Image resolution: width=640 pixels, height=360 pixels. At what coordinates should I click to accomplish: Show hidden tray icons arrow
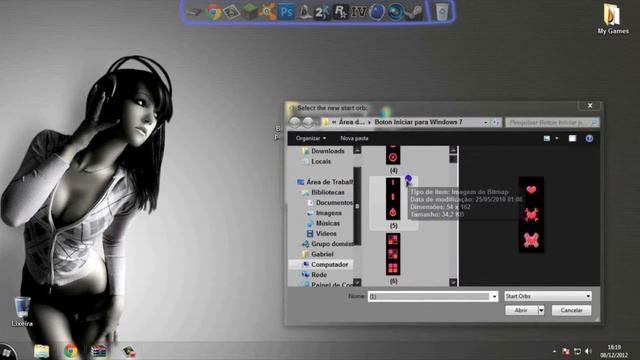coord(554,351)
